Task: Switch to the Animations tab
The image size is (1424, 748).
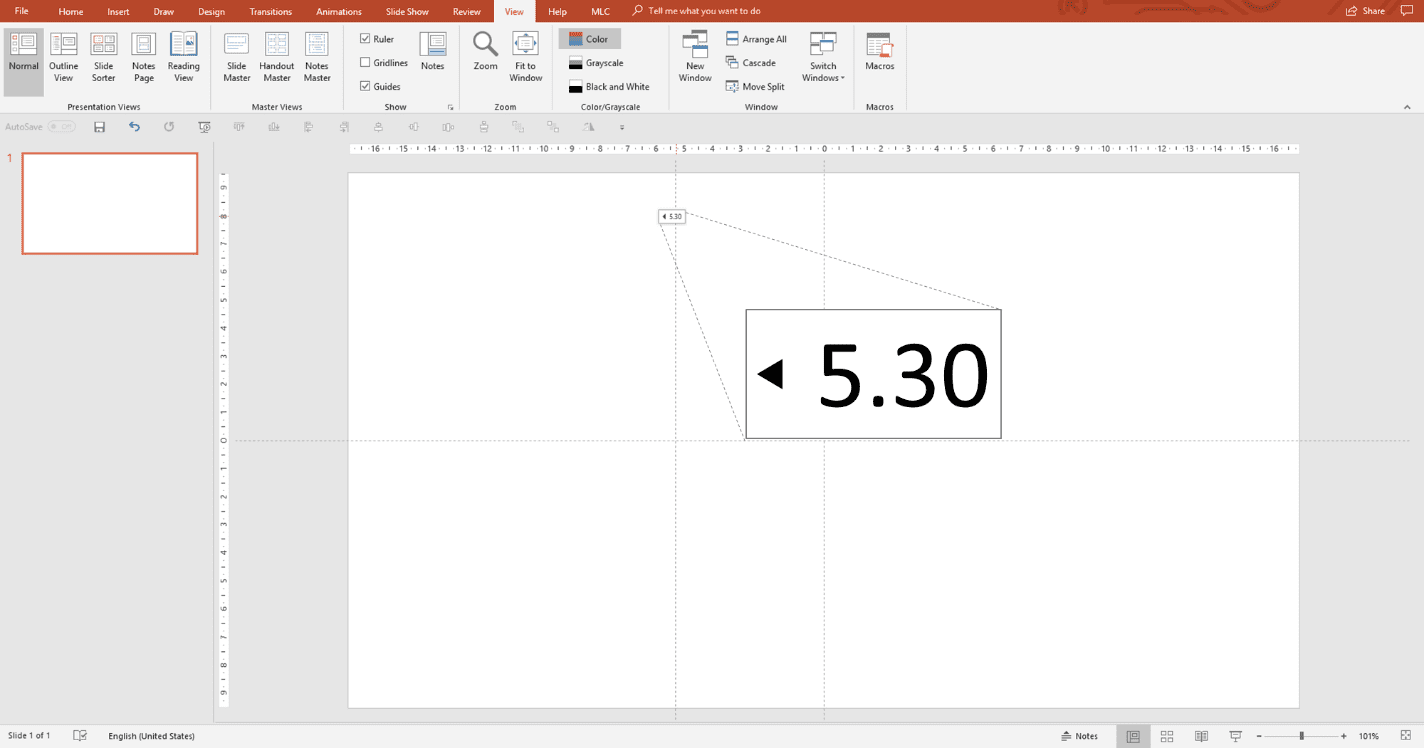Action: 338,11
